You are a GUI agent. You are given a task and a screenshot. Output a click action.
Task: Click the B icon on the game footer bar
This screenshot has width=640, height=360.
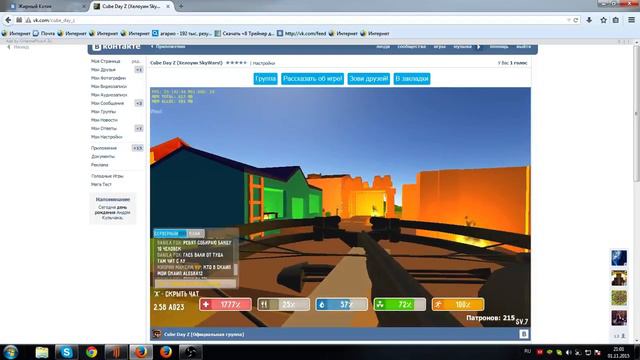pos(524,334)
